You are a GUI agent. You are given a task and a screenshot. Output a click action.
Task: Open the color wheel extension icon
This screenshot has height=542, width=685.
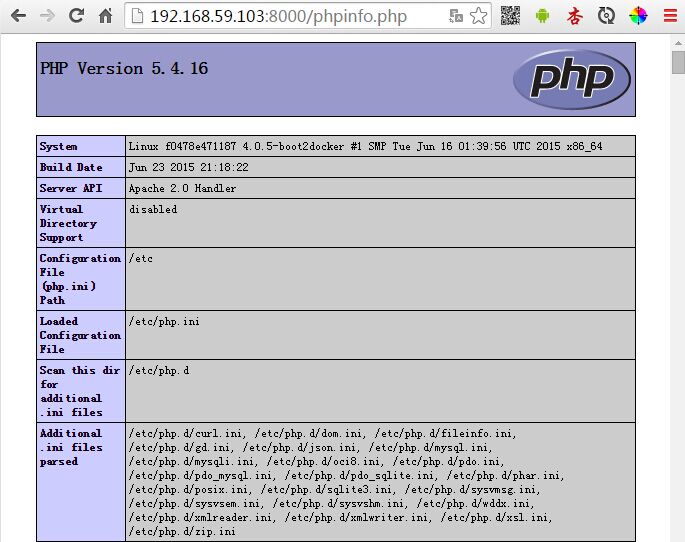click(638, 16)
